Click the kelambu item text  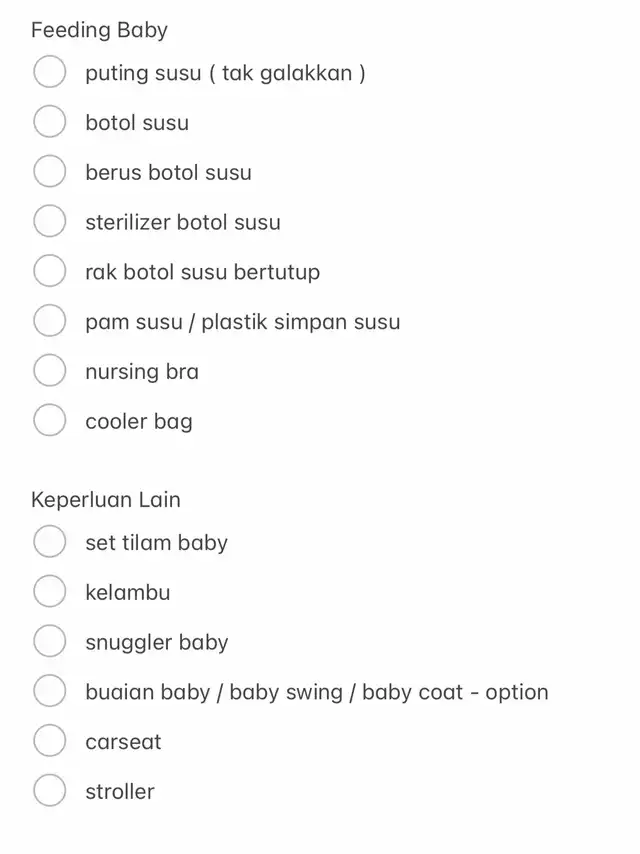[x=128, y=593]
